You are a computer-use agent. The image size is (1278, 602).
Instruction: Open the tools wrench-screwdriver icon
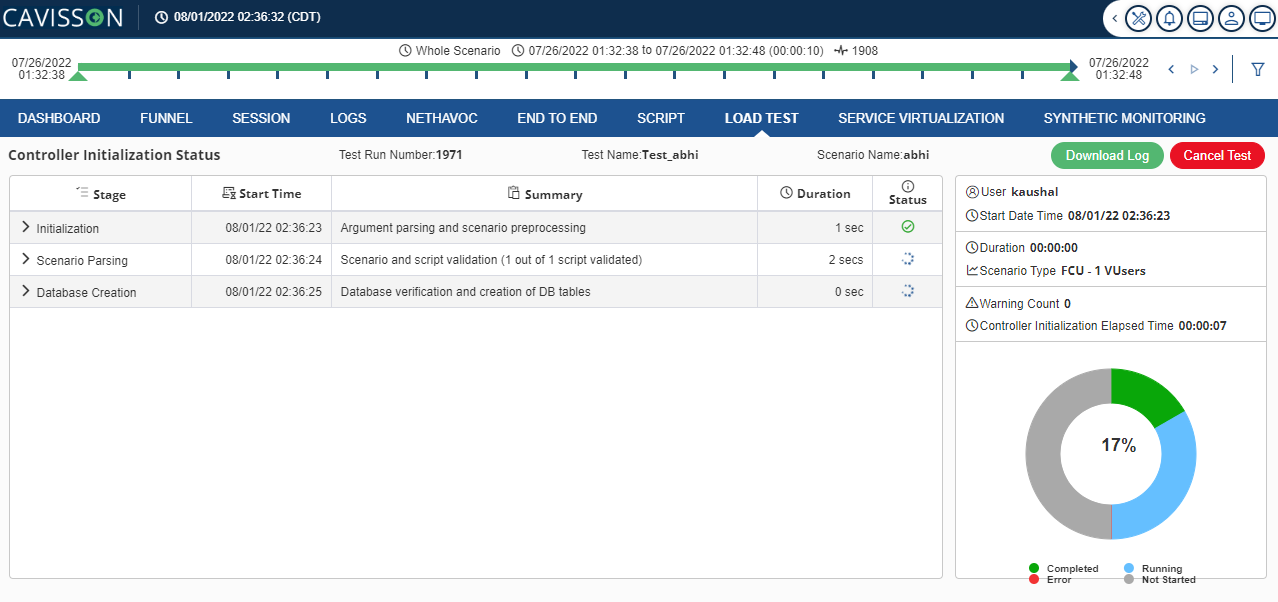[1139, 18]
